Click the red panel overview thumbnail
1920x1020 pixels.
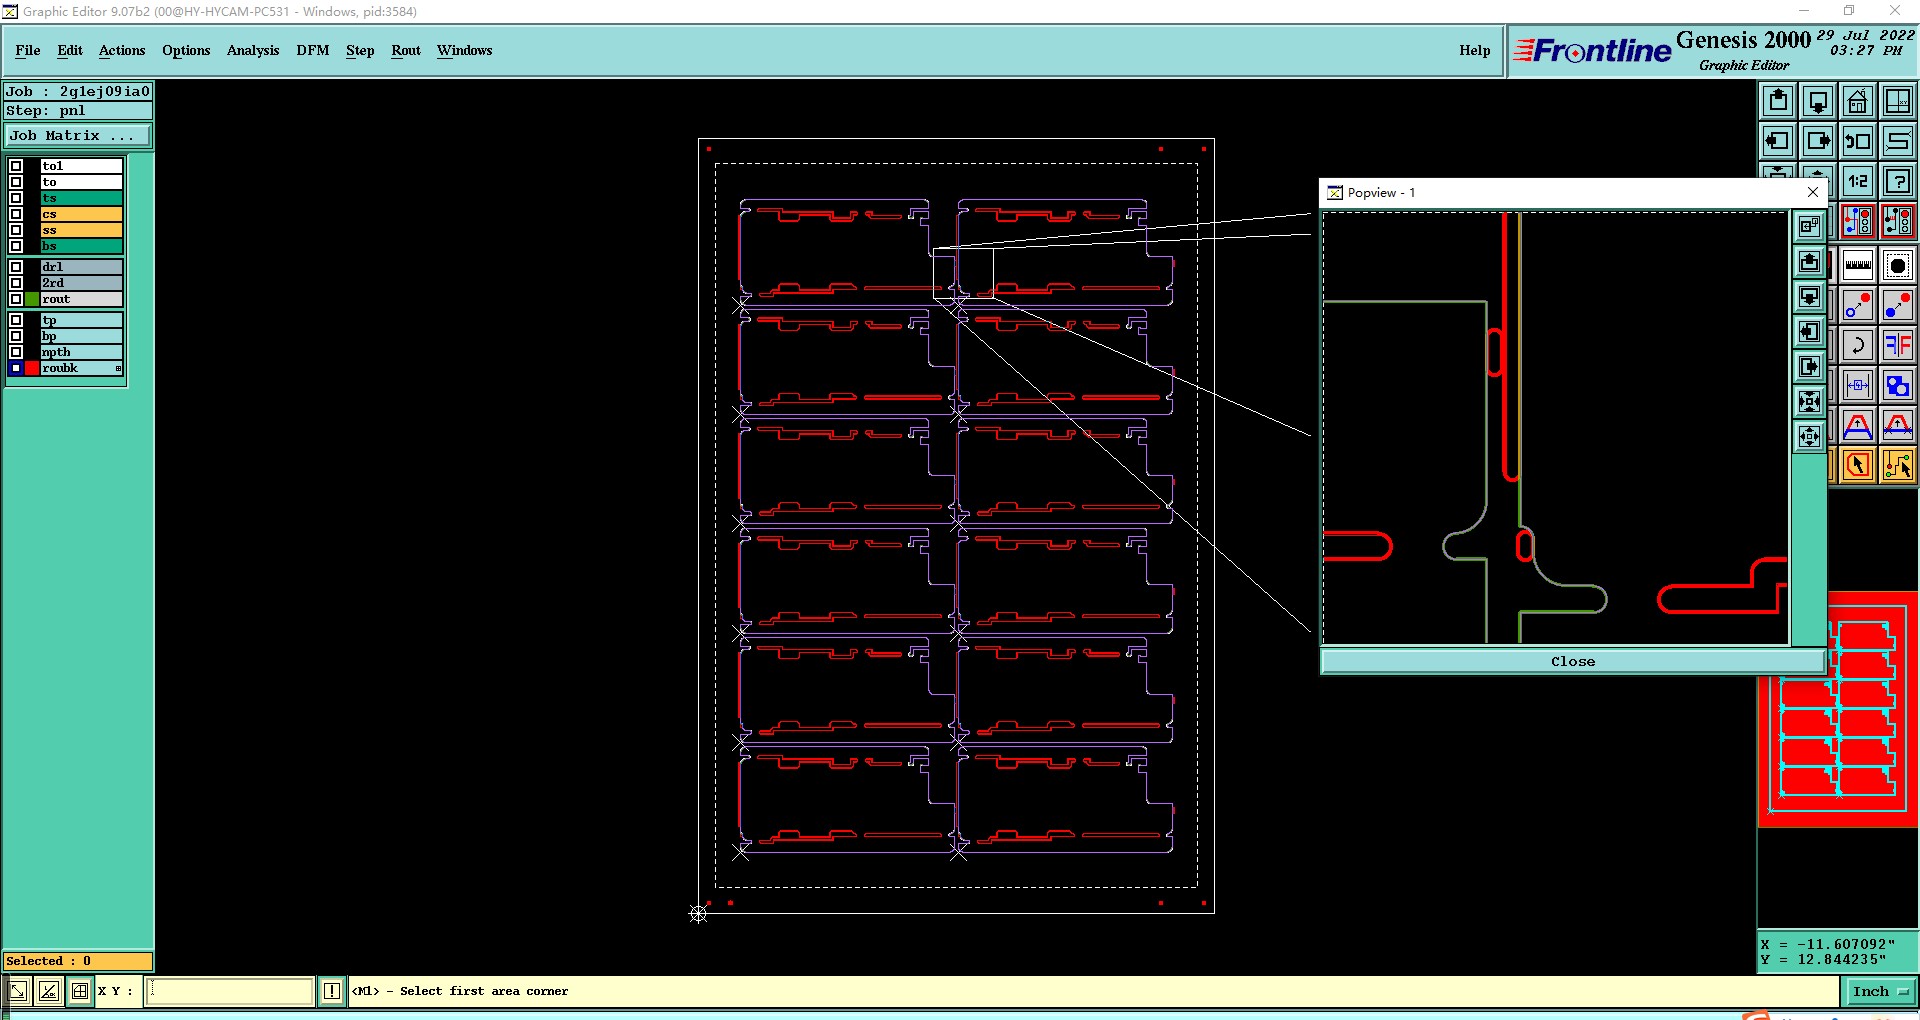coord(1838,710)
